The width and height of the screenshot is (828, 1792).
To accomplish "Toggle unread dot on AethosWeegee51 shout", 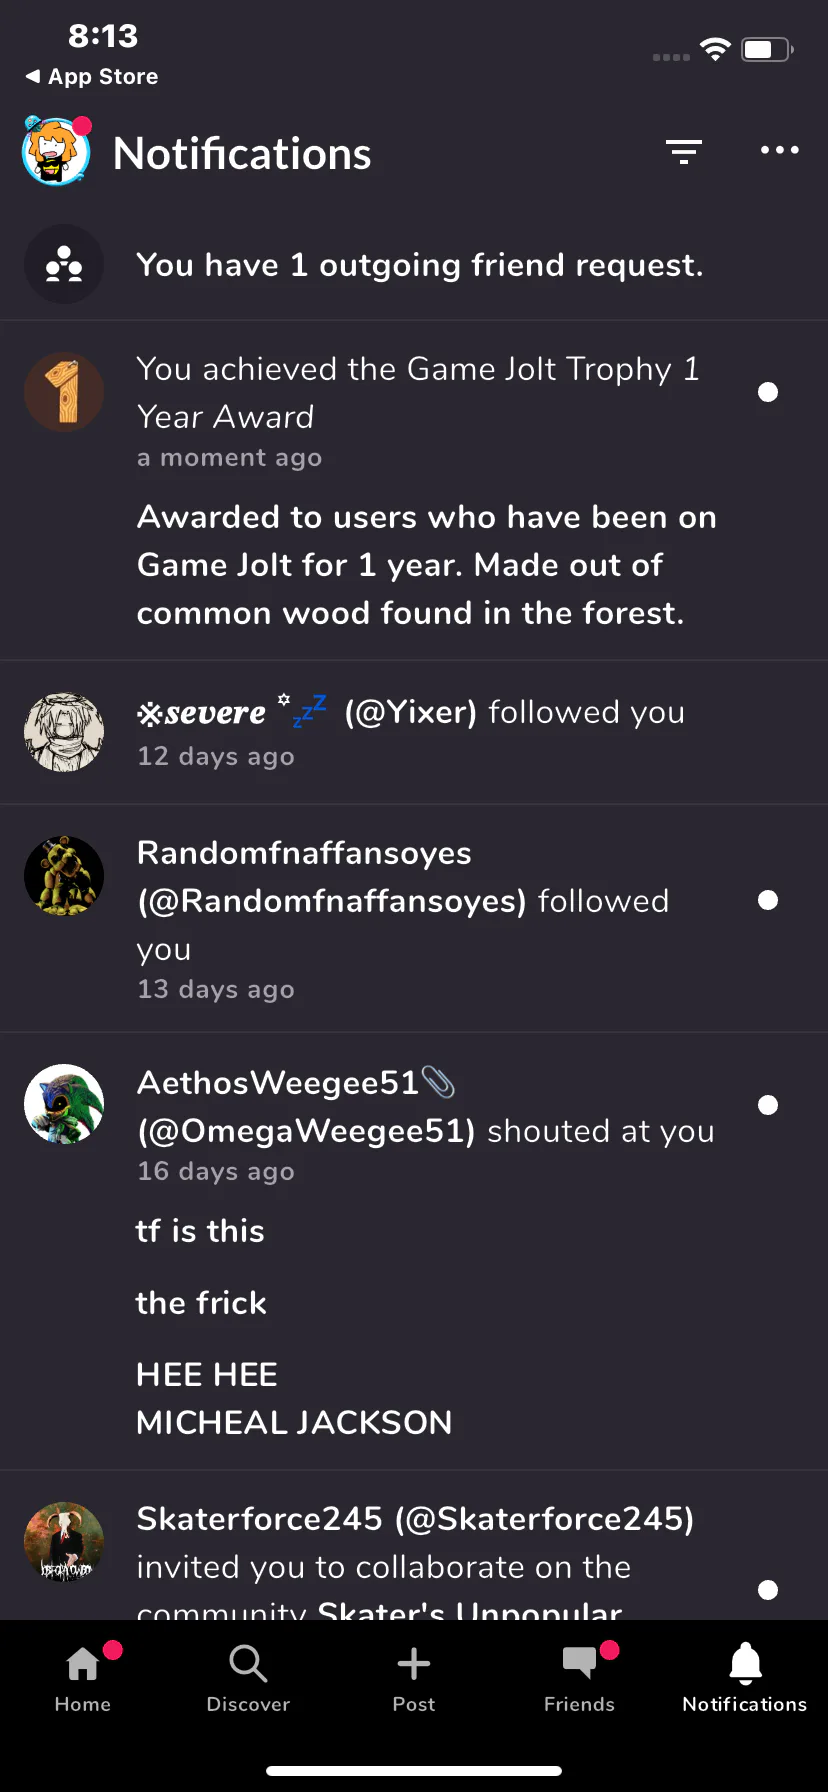I will [768, 1105].
